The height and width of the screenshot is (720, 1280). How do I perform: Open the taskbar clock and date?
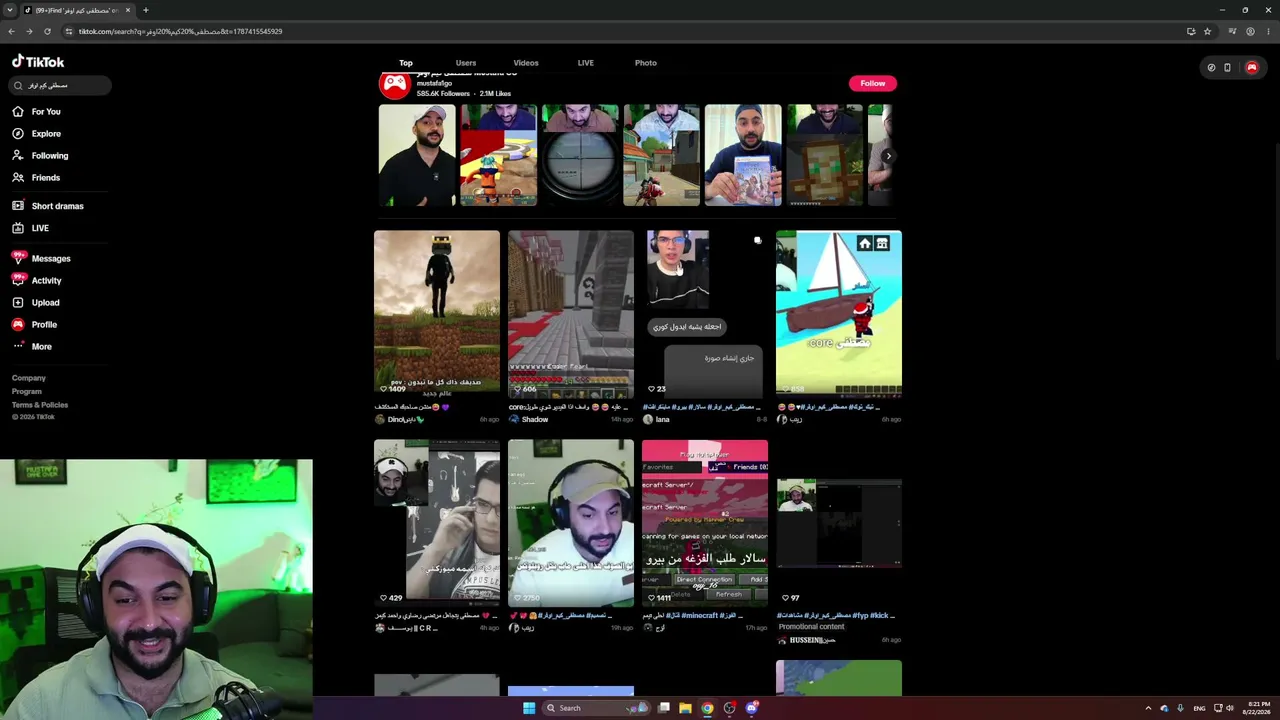tap(1257, 708)
